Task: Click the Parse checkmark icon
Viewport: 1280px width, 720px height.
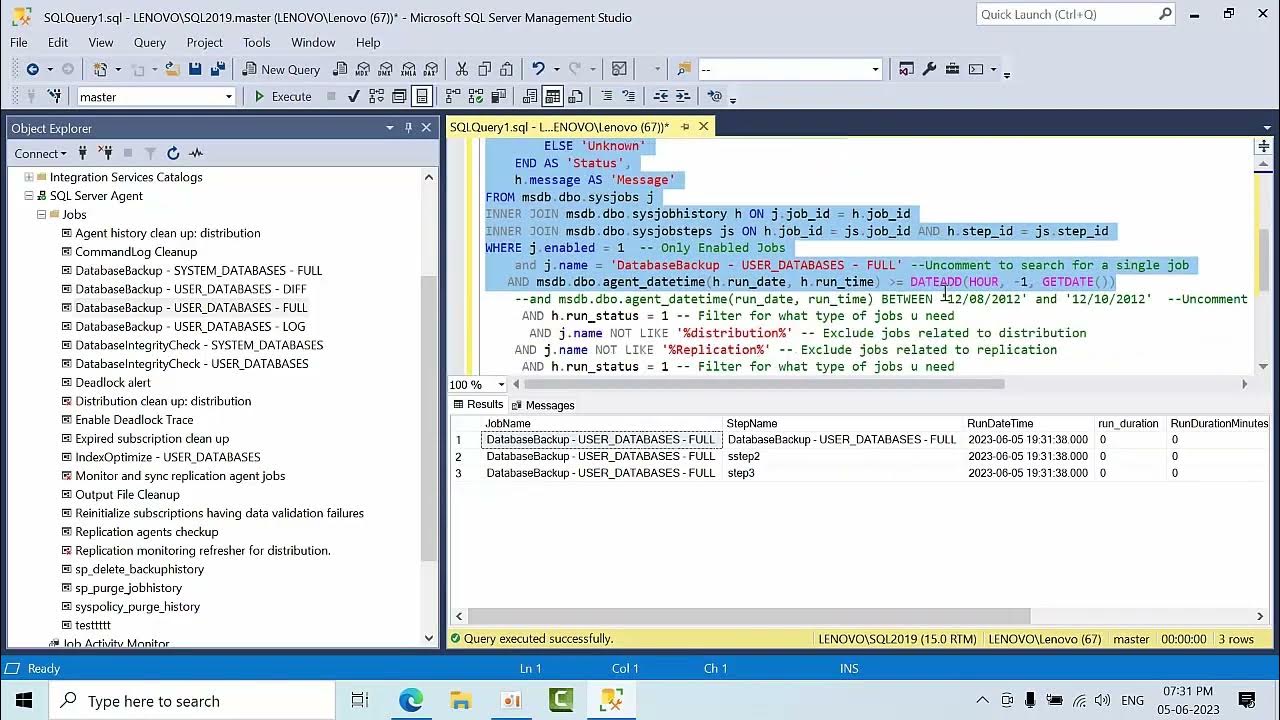Action: (x=353, y=96)
